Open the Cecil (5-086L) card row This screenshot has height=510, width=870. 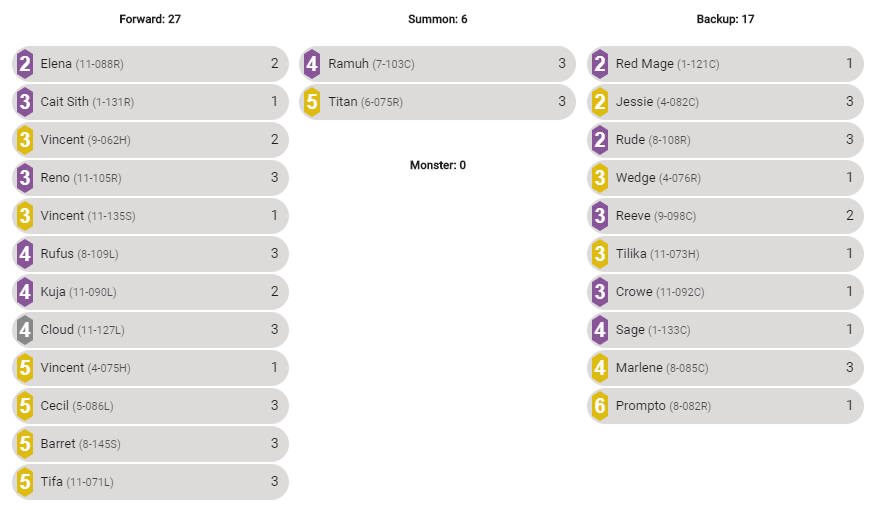(150, 406)
